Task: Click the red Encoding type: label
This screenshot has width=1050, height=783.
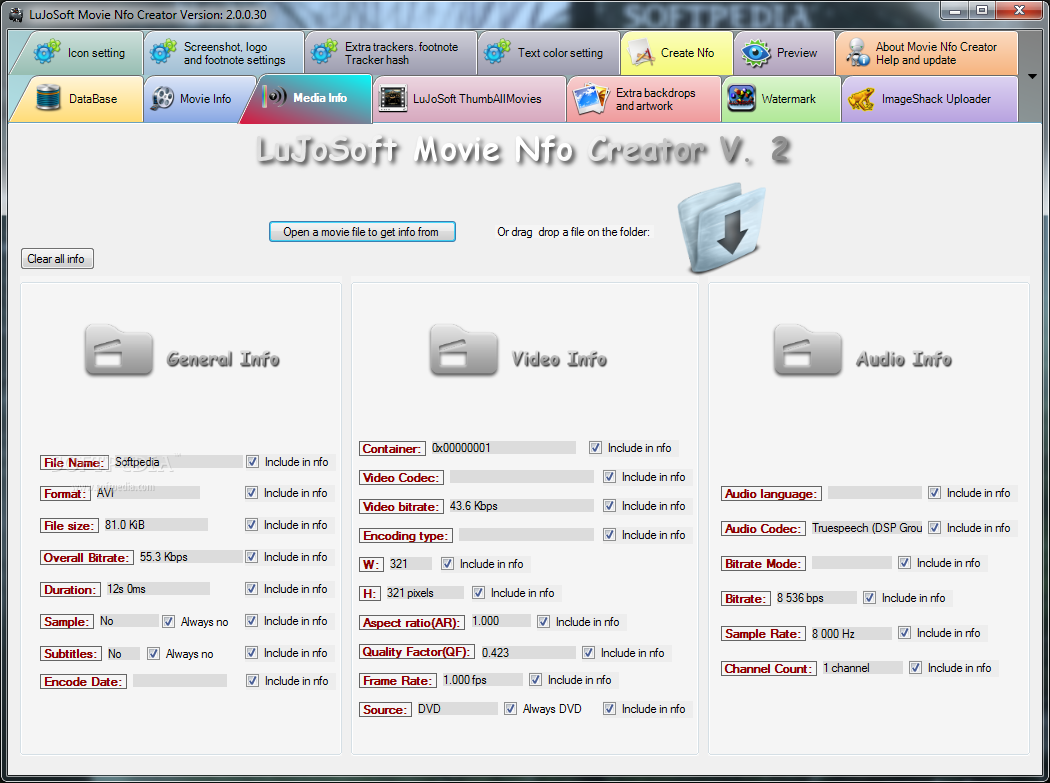Action: 405,535
